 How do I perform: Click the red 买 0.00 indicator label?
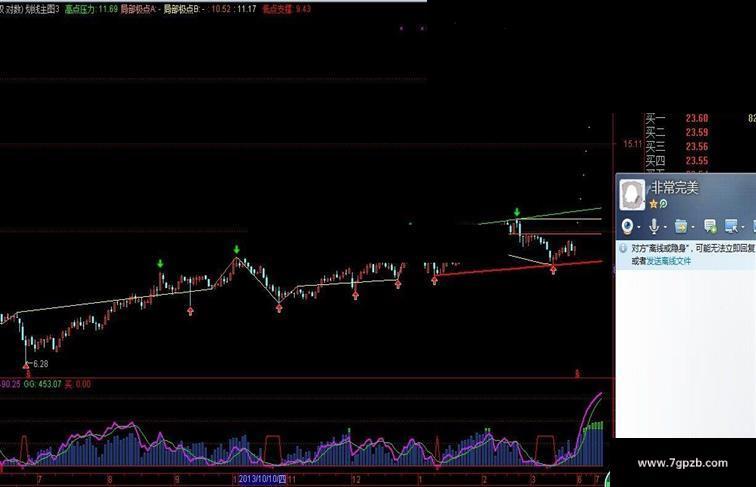click(78, 384)
